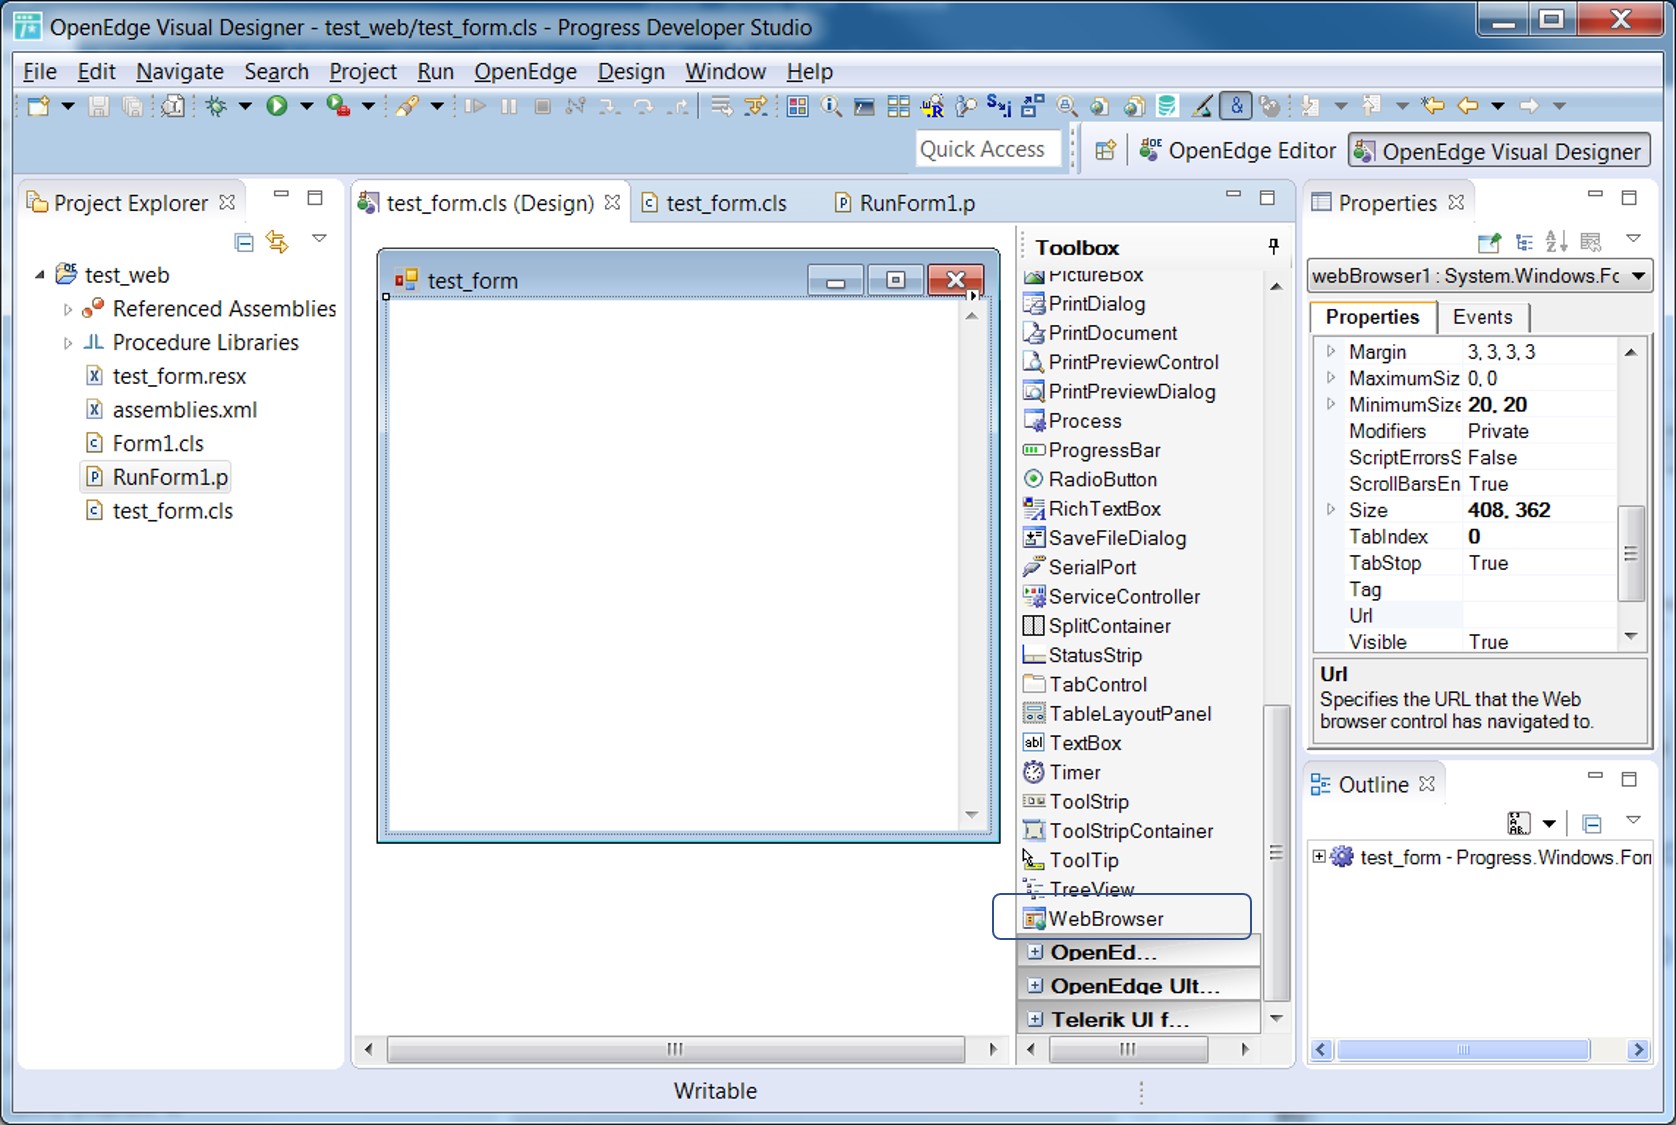Select WebBrowser control in Toolbox
Screen dimensions: 1676x1125
pos(1105,918)
